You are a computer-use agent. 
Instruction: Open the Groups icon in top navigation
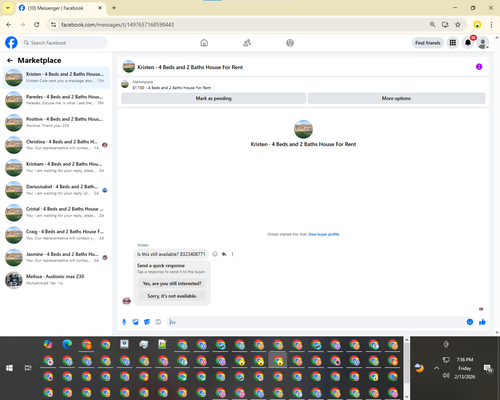point(290,43)
